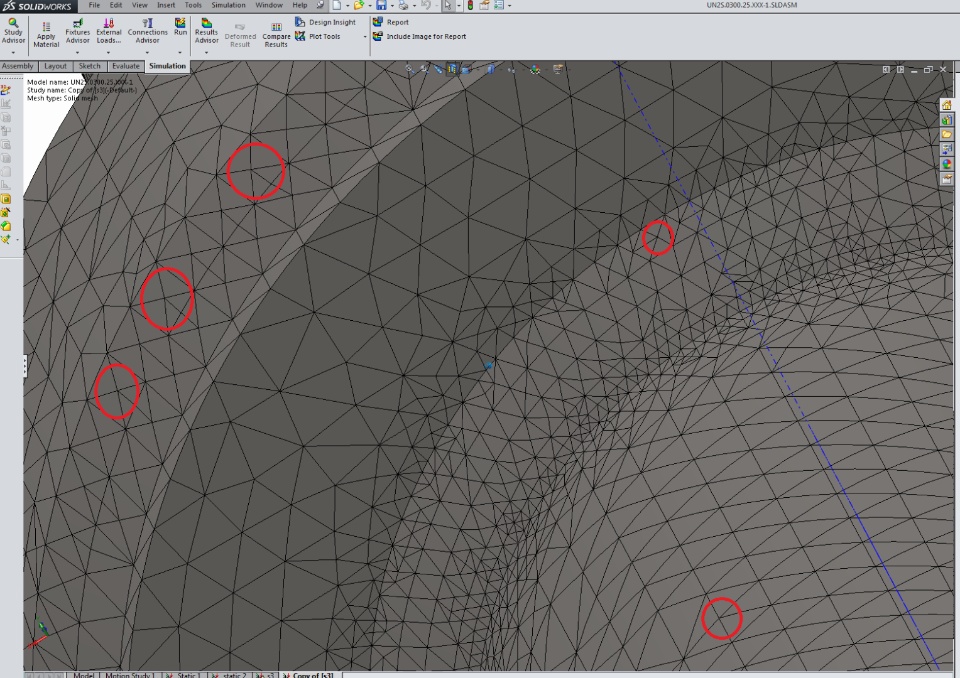Screen dimensions: 960x678
Task: Open SolidWorks Resources home icon
Action: [x=947, y=105]
